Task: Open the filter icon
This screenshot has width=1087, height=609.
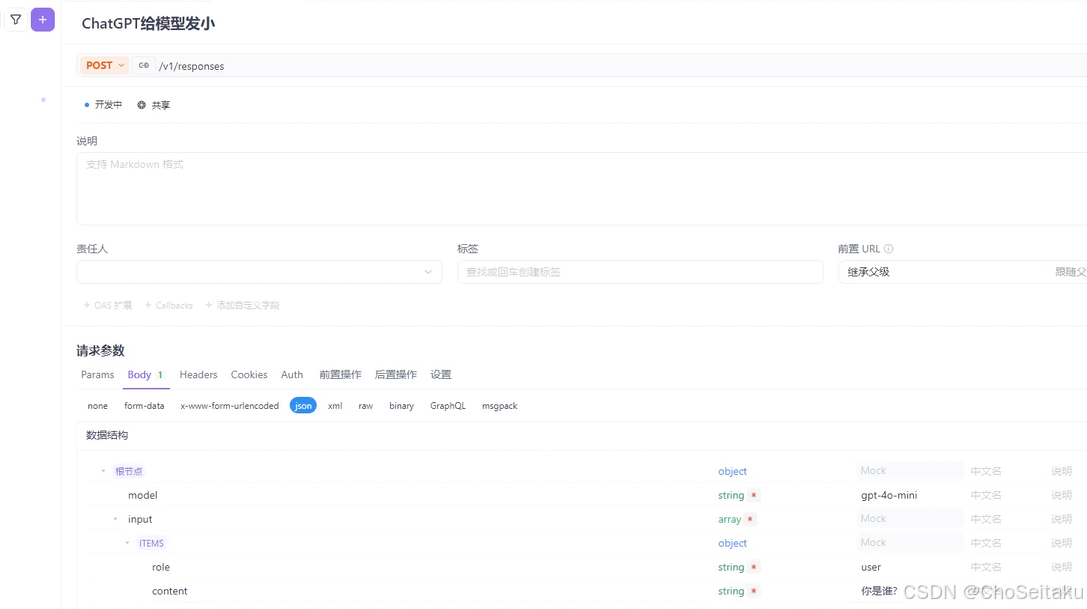Action: [16, 19]
